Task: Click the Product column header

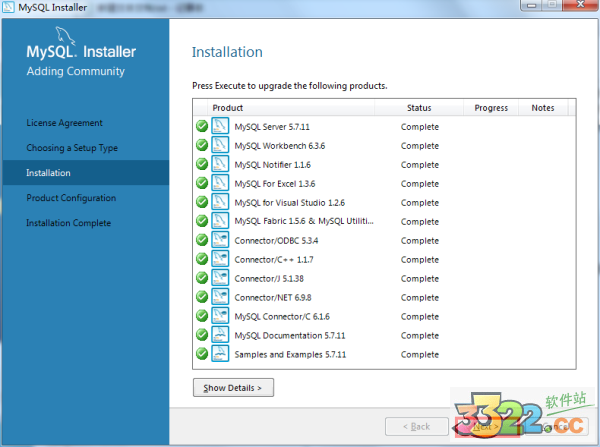Action: click(228, 108)
